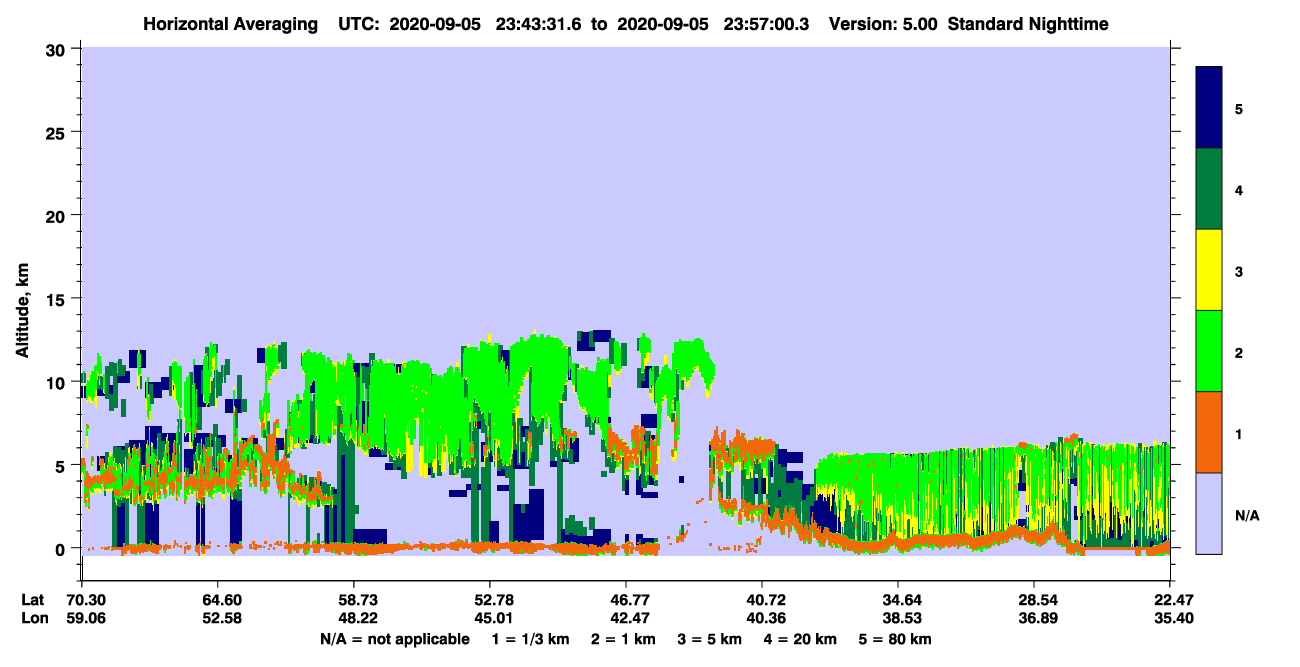Click the yellow color bar segment labeled 3
Image resolution: width=1300 pixels, height=667 pixels.
tap(1209, 270)
